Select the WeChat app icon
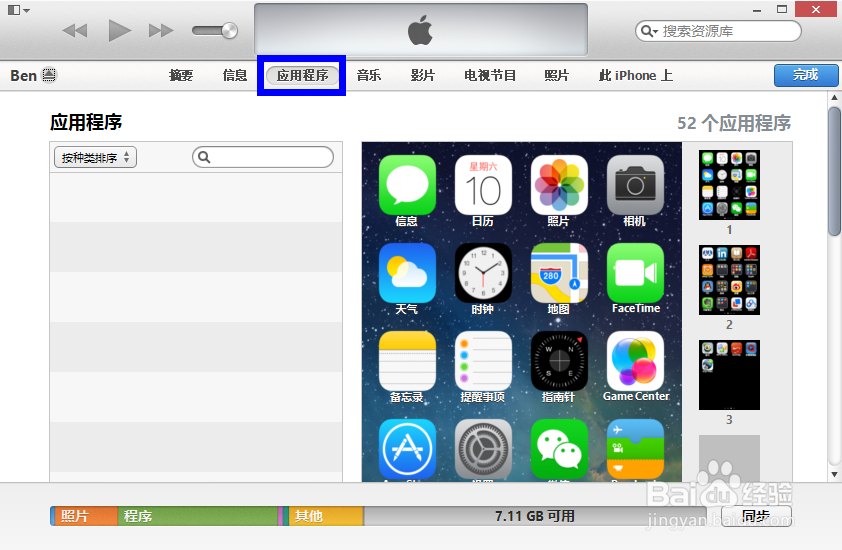This screenshot has height=550, width=842. 559,449
